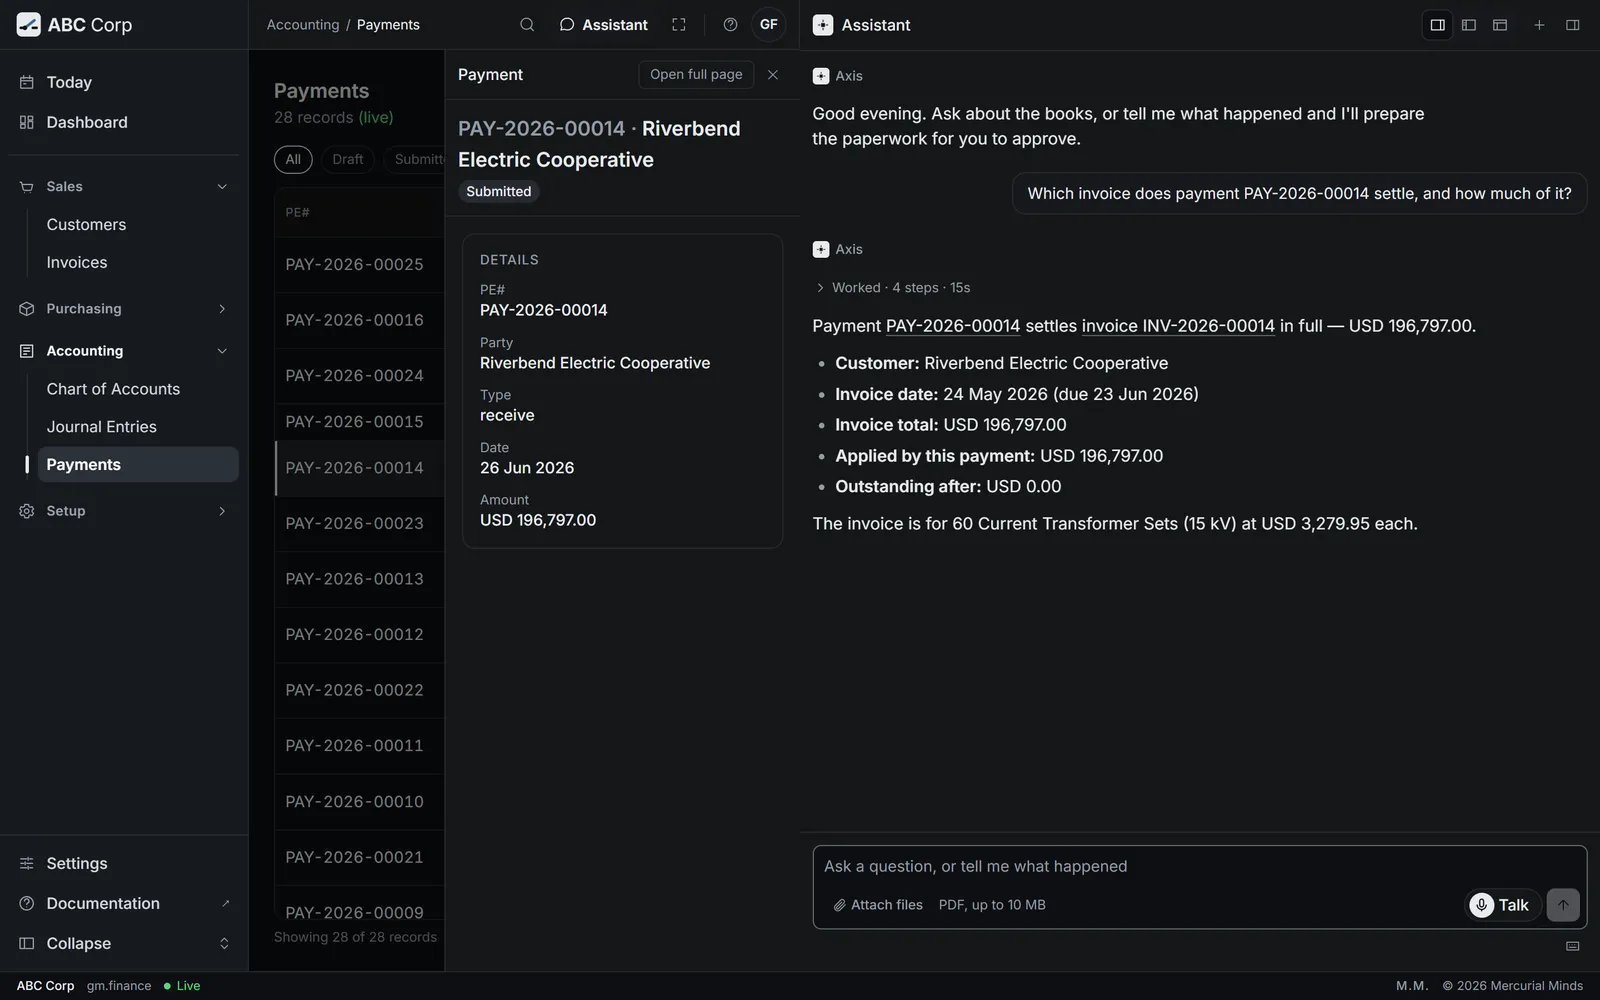Select the PAY-2026-00012 row
The width and height of the screenshot is (1600, 1000).
(x=359, y=635)
